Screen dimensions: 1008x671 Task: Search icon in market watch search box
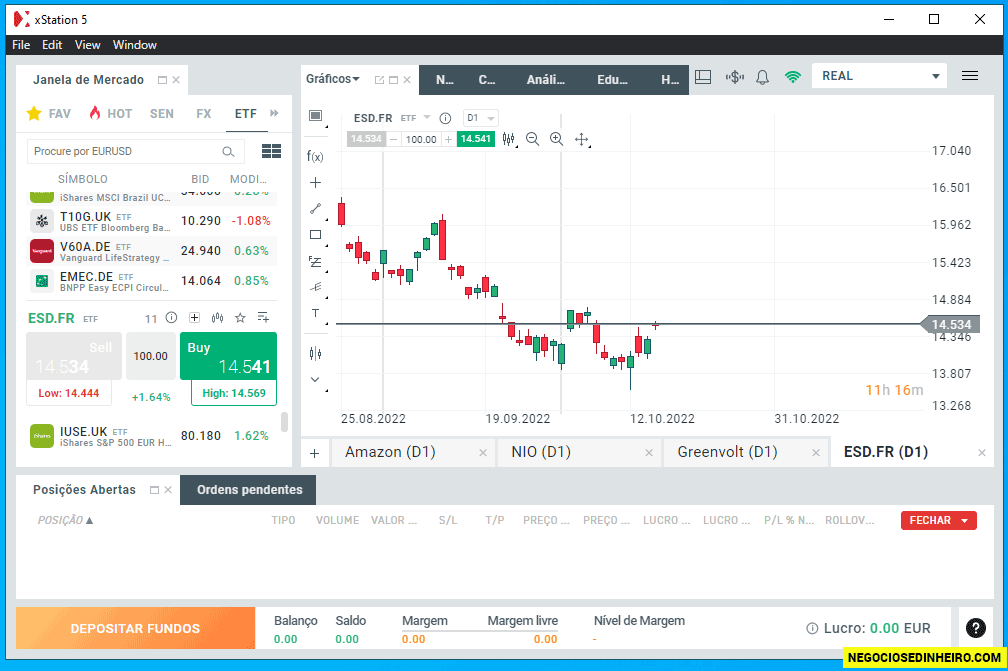228,152
